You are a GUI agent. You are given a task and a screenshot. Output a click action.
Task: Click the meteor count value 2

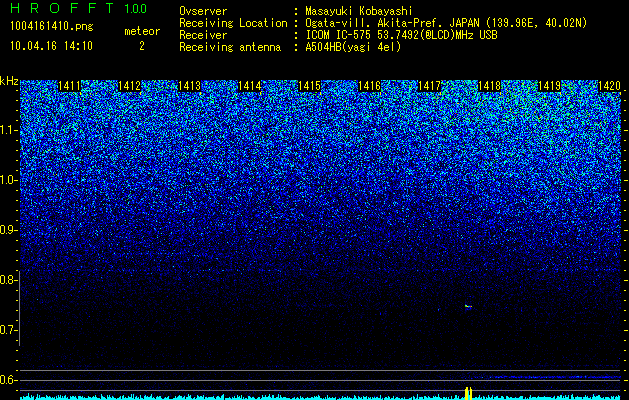[x=142, y=46]
